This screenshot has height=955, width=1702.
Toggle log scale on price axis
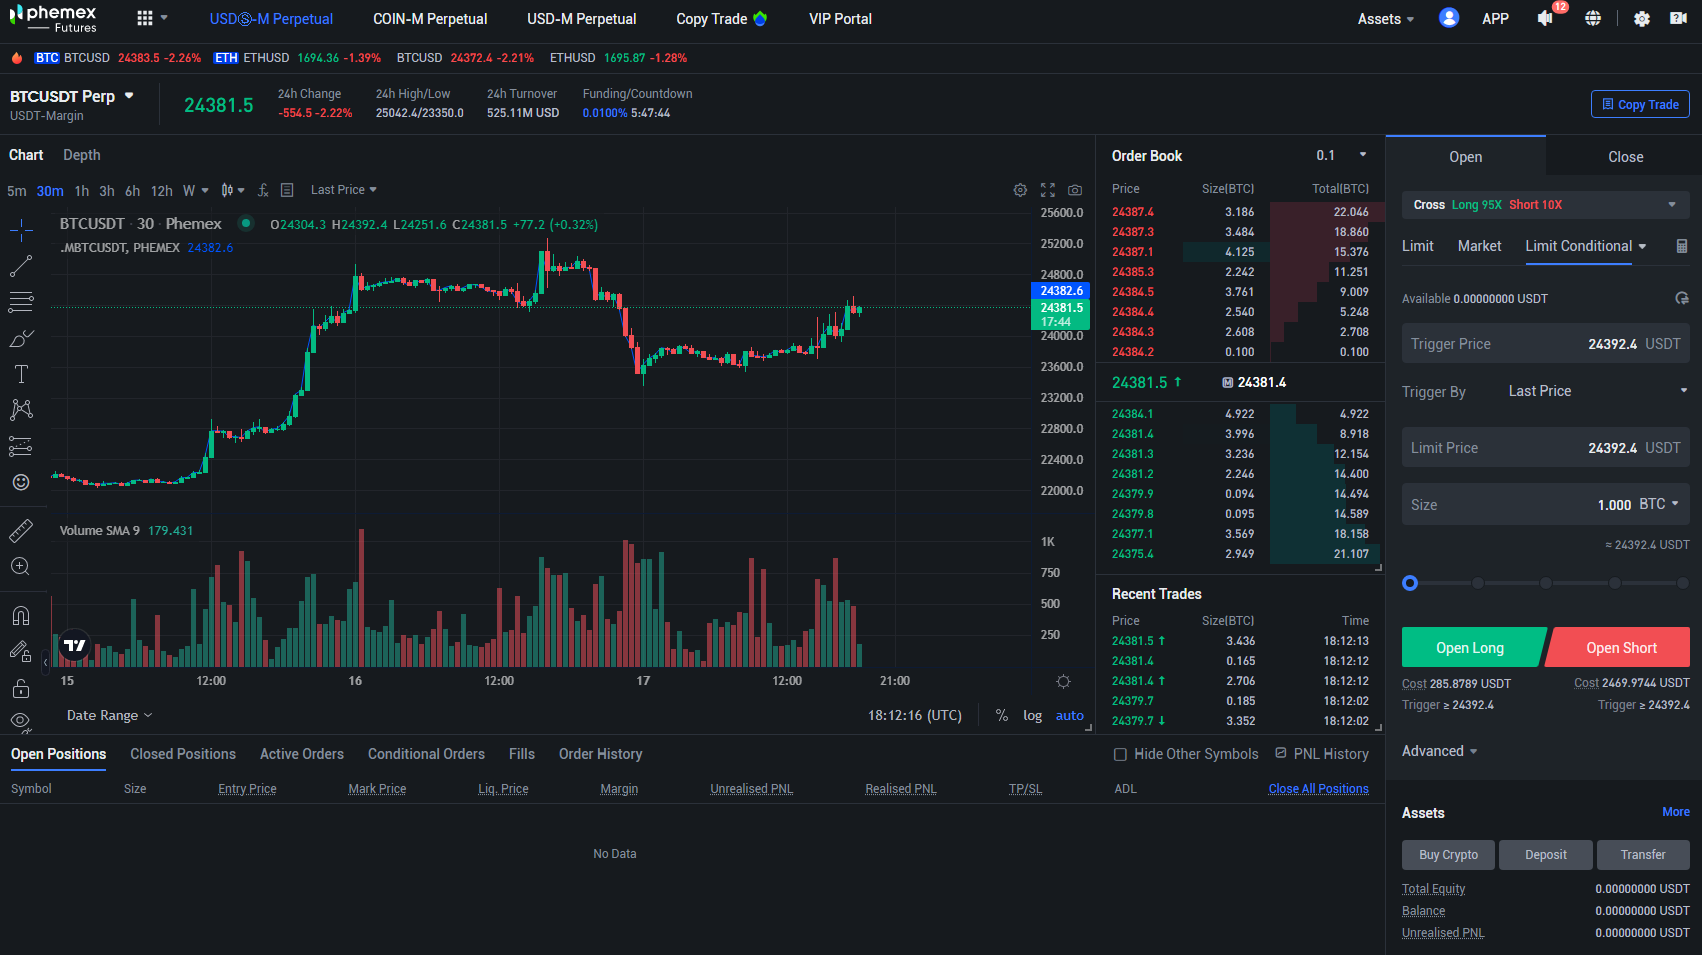tap(1033, 715)
